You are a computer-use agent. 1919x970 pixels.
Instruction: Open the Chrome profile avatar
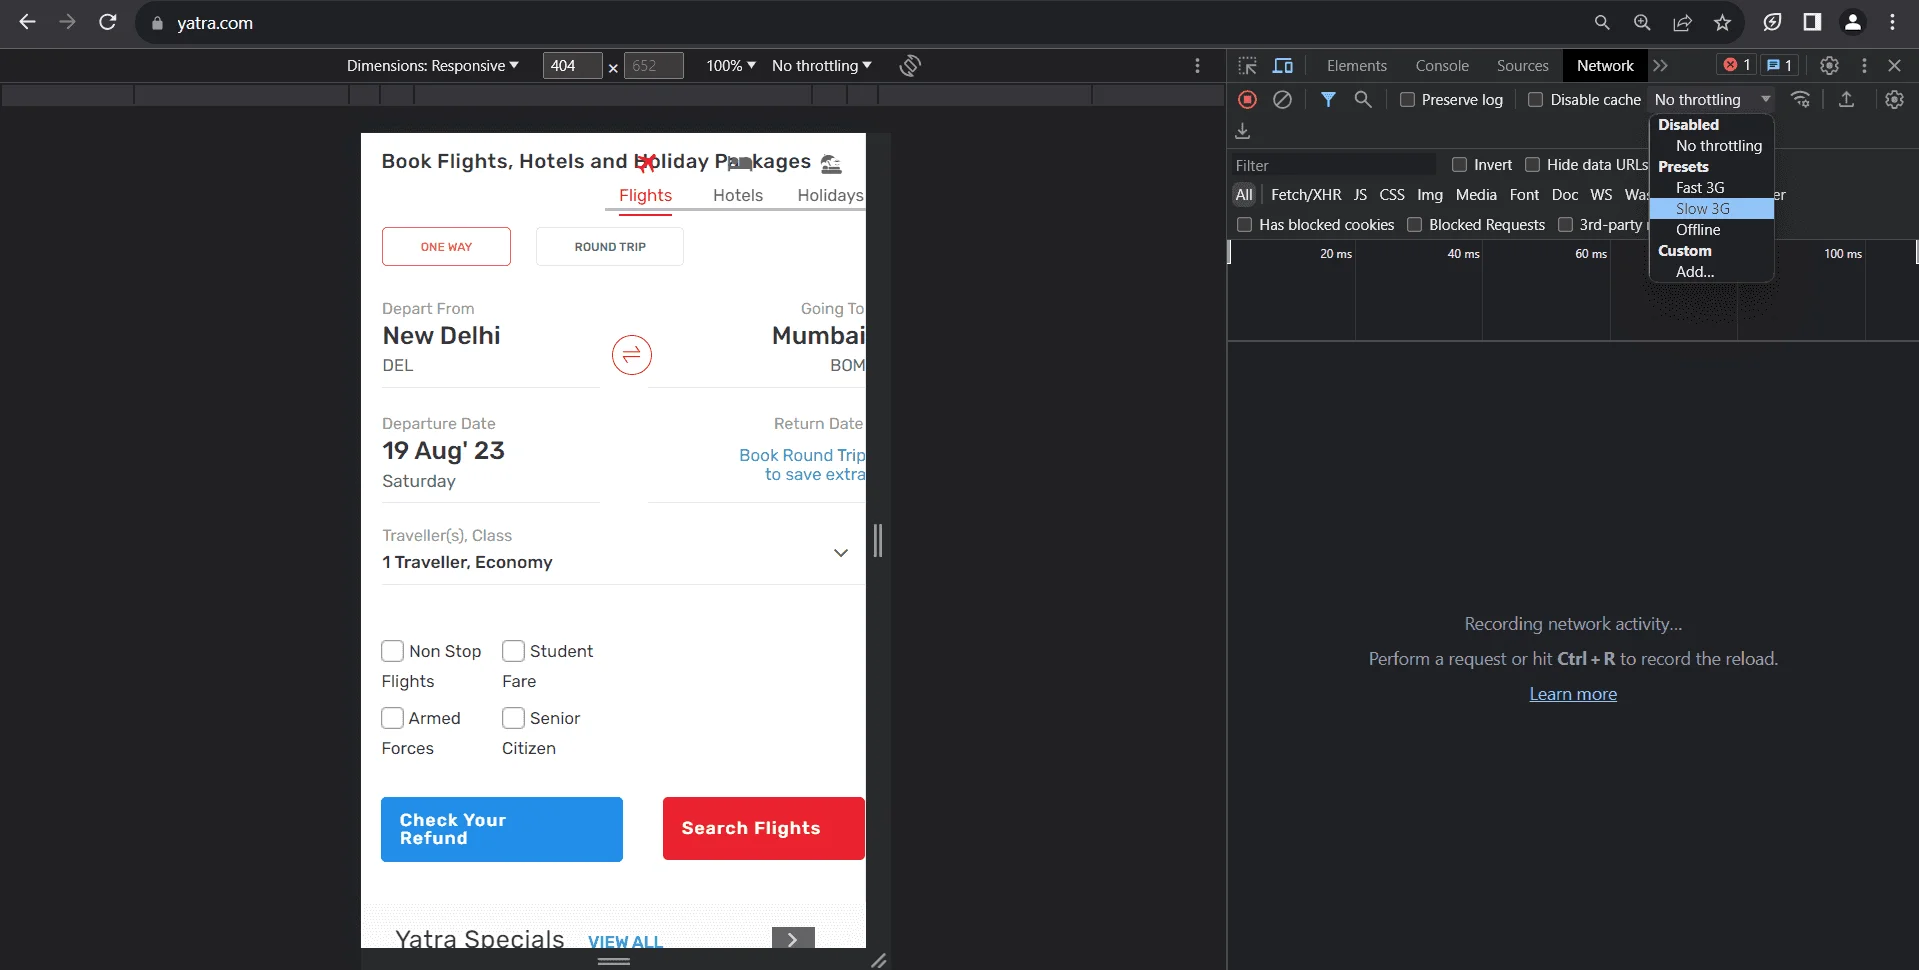coord(1853,22)
